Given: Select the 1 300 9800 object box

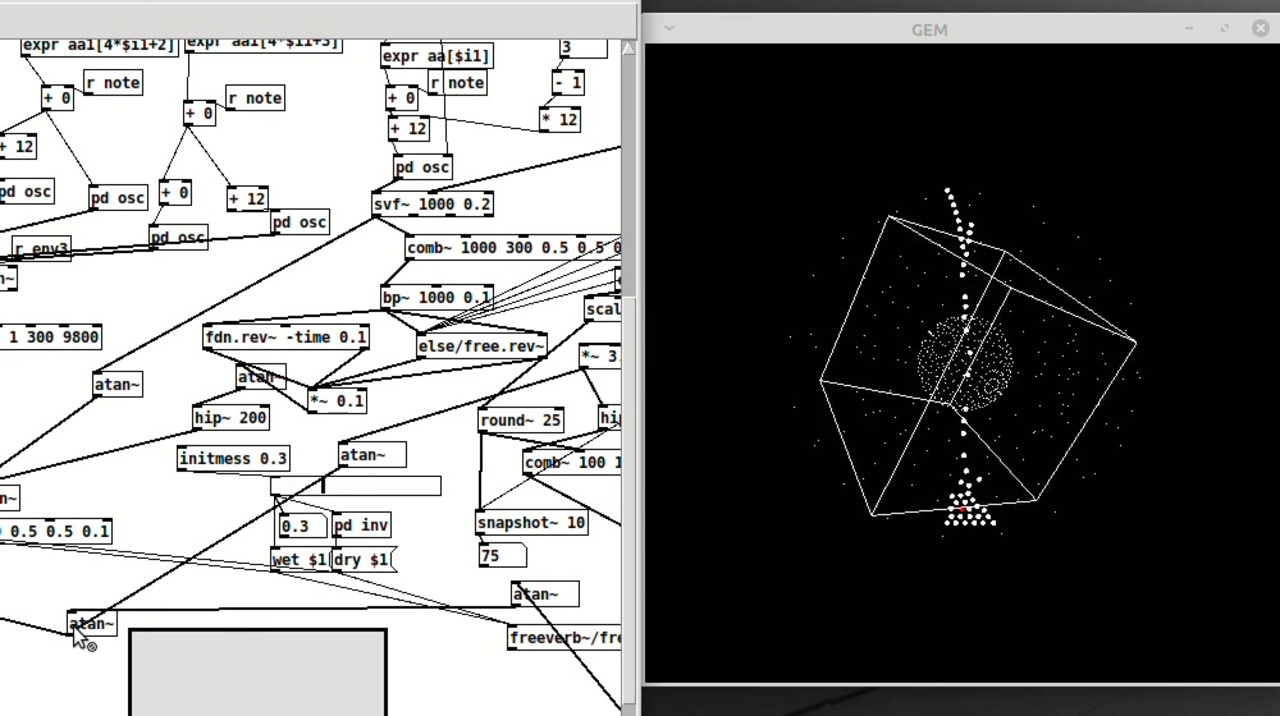Looking at the screenshot, I should [x=50, y=337].
